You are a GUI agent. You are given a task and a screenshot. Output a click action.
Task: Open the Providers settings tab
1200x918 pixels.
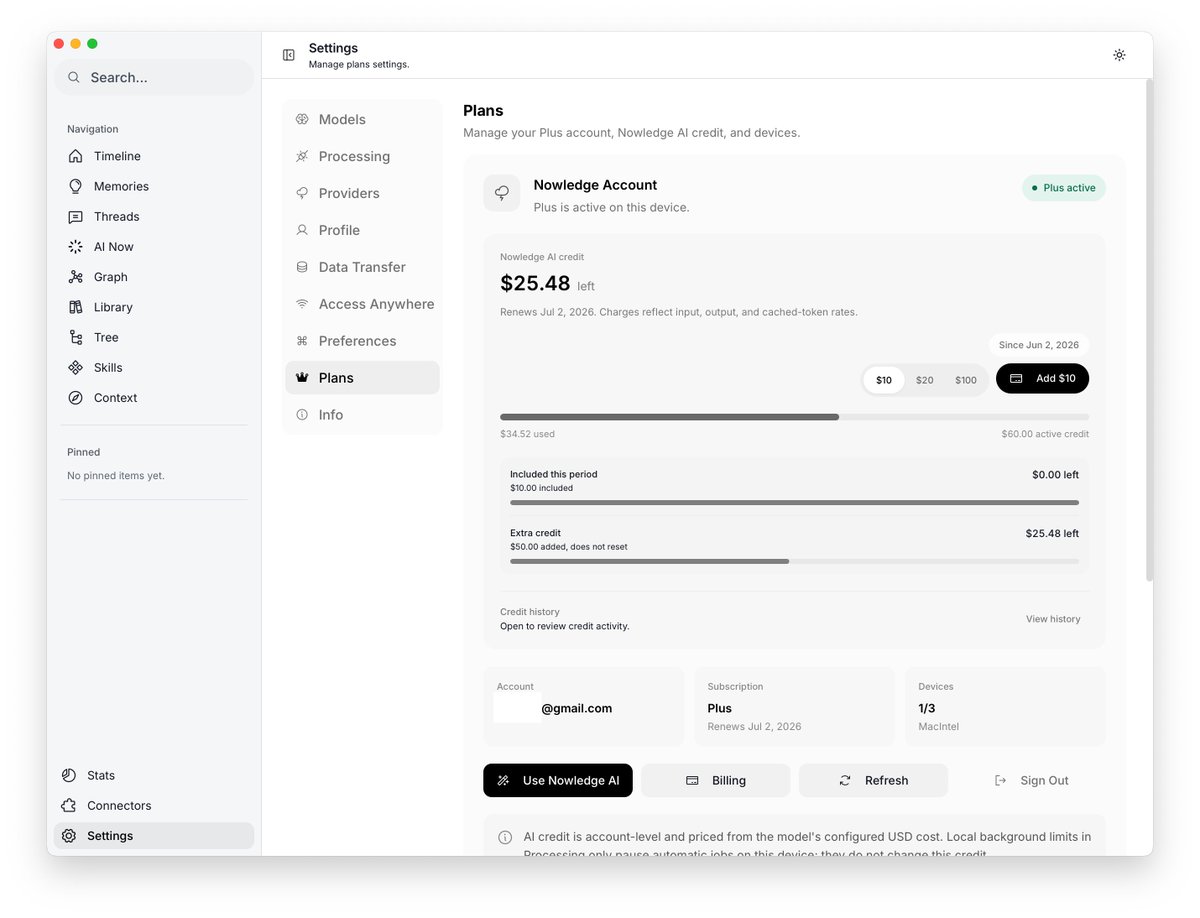point(362,193)
